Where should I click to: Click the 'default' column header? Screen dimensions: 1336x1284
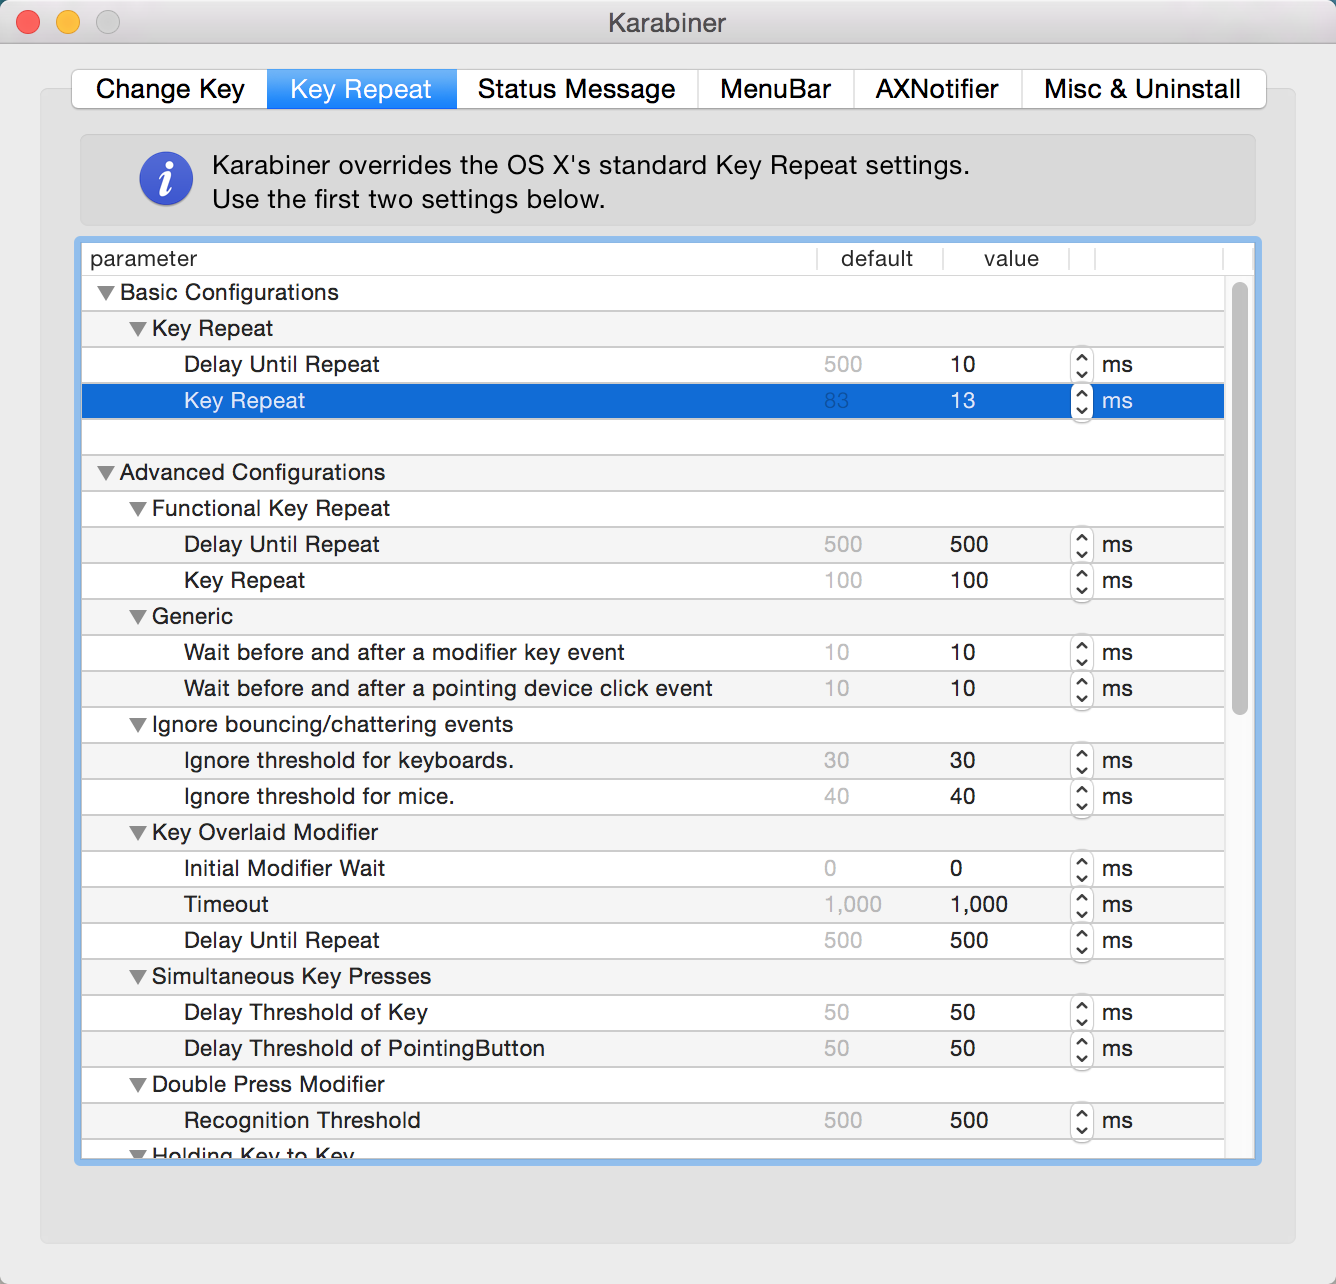[x=879, y=259]
